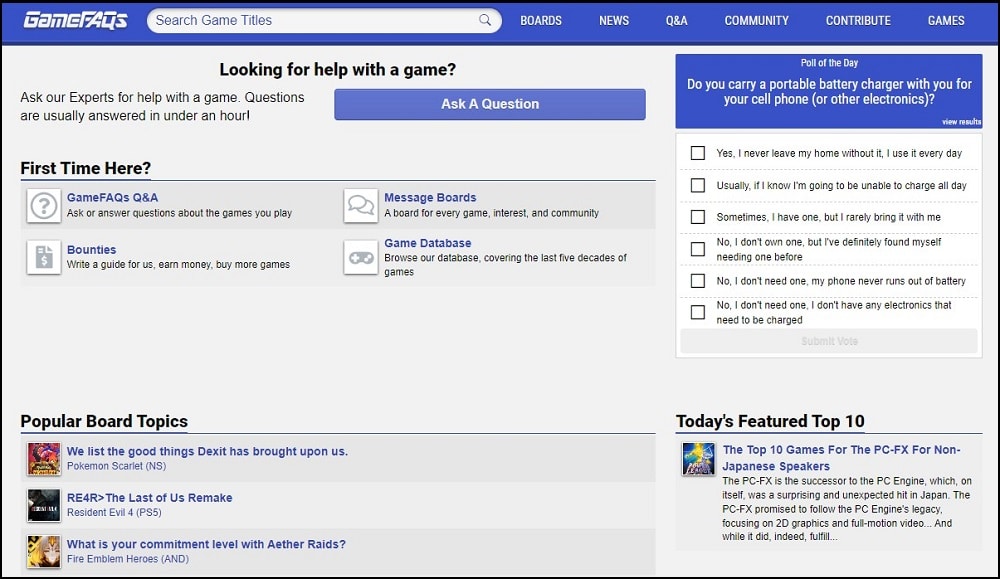Click the 'First Time Here?' heading
1000x579 pixels.
click(x=85, y=168)
